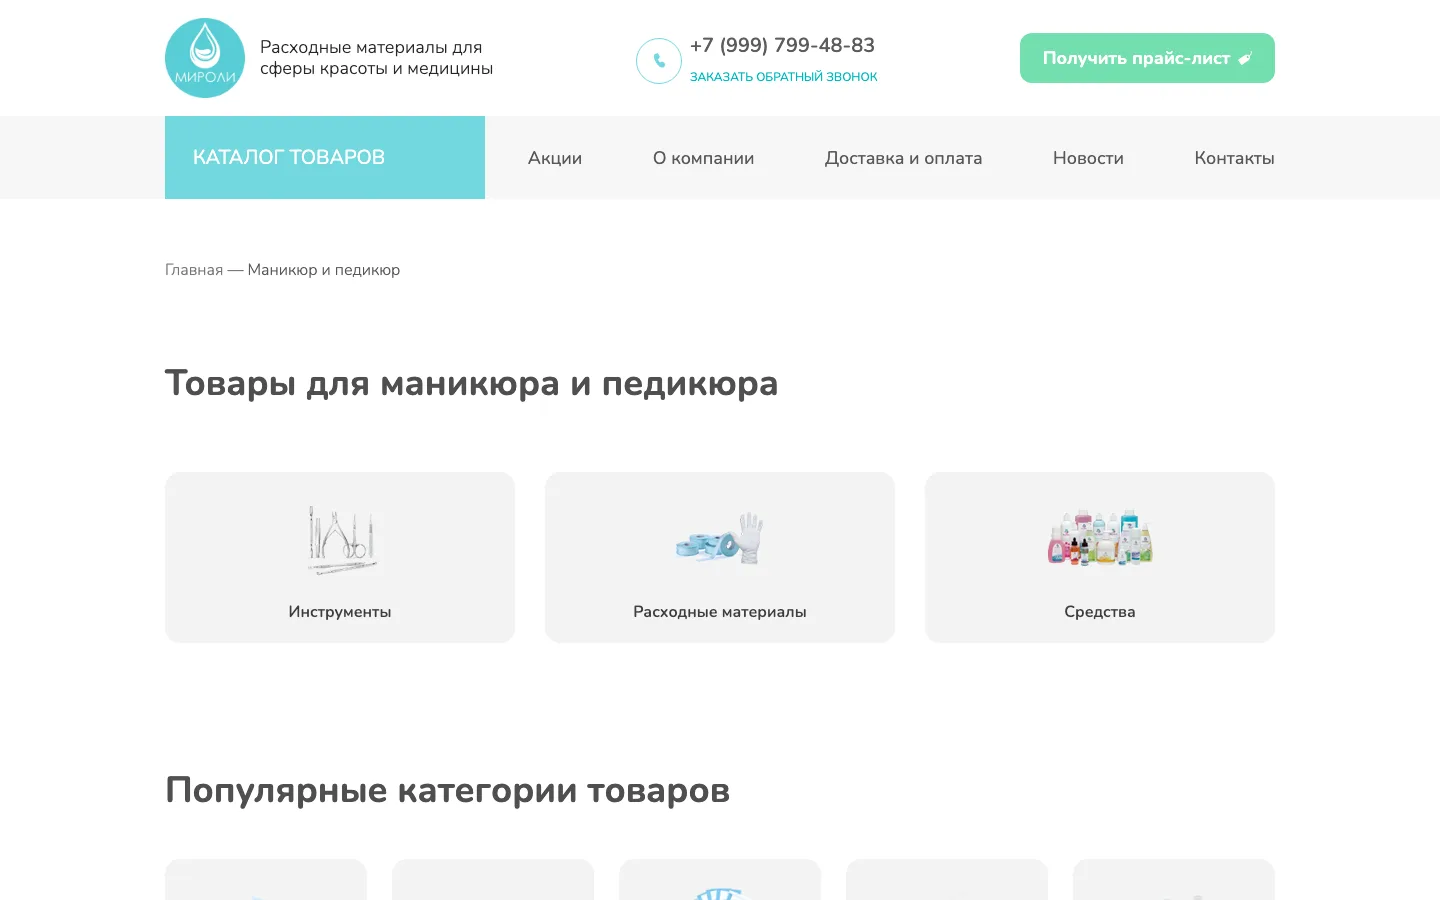
Task: Click the Заказать обратный звонок link
Action: coord(784,77)
